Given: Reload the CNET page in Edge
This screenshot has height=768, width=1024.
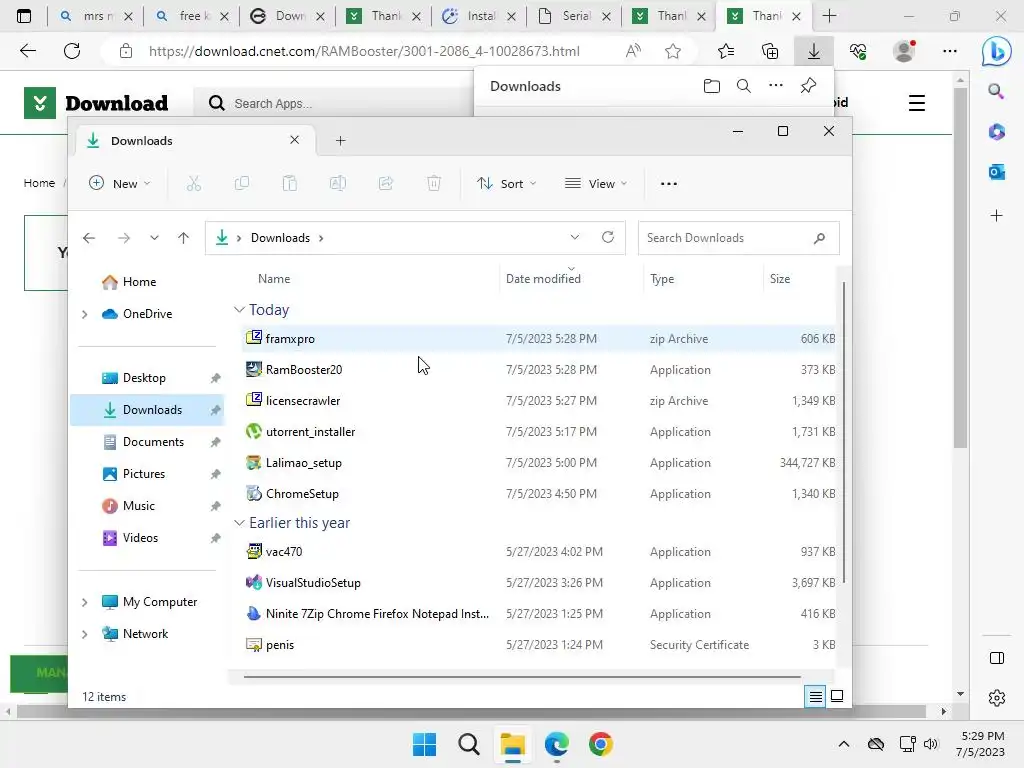Looking at the screenshot, I should pos(72,51).
